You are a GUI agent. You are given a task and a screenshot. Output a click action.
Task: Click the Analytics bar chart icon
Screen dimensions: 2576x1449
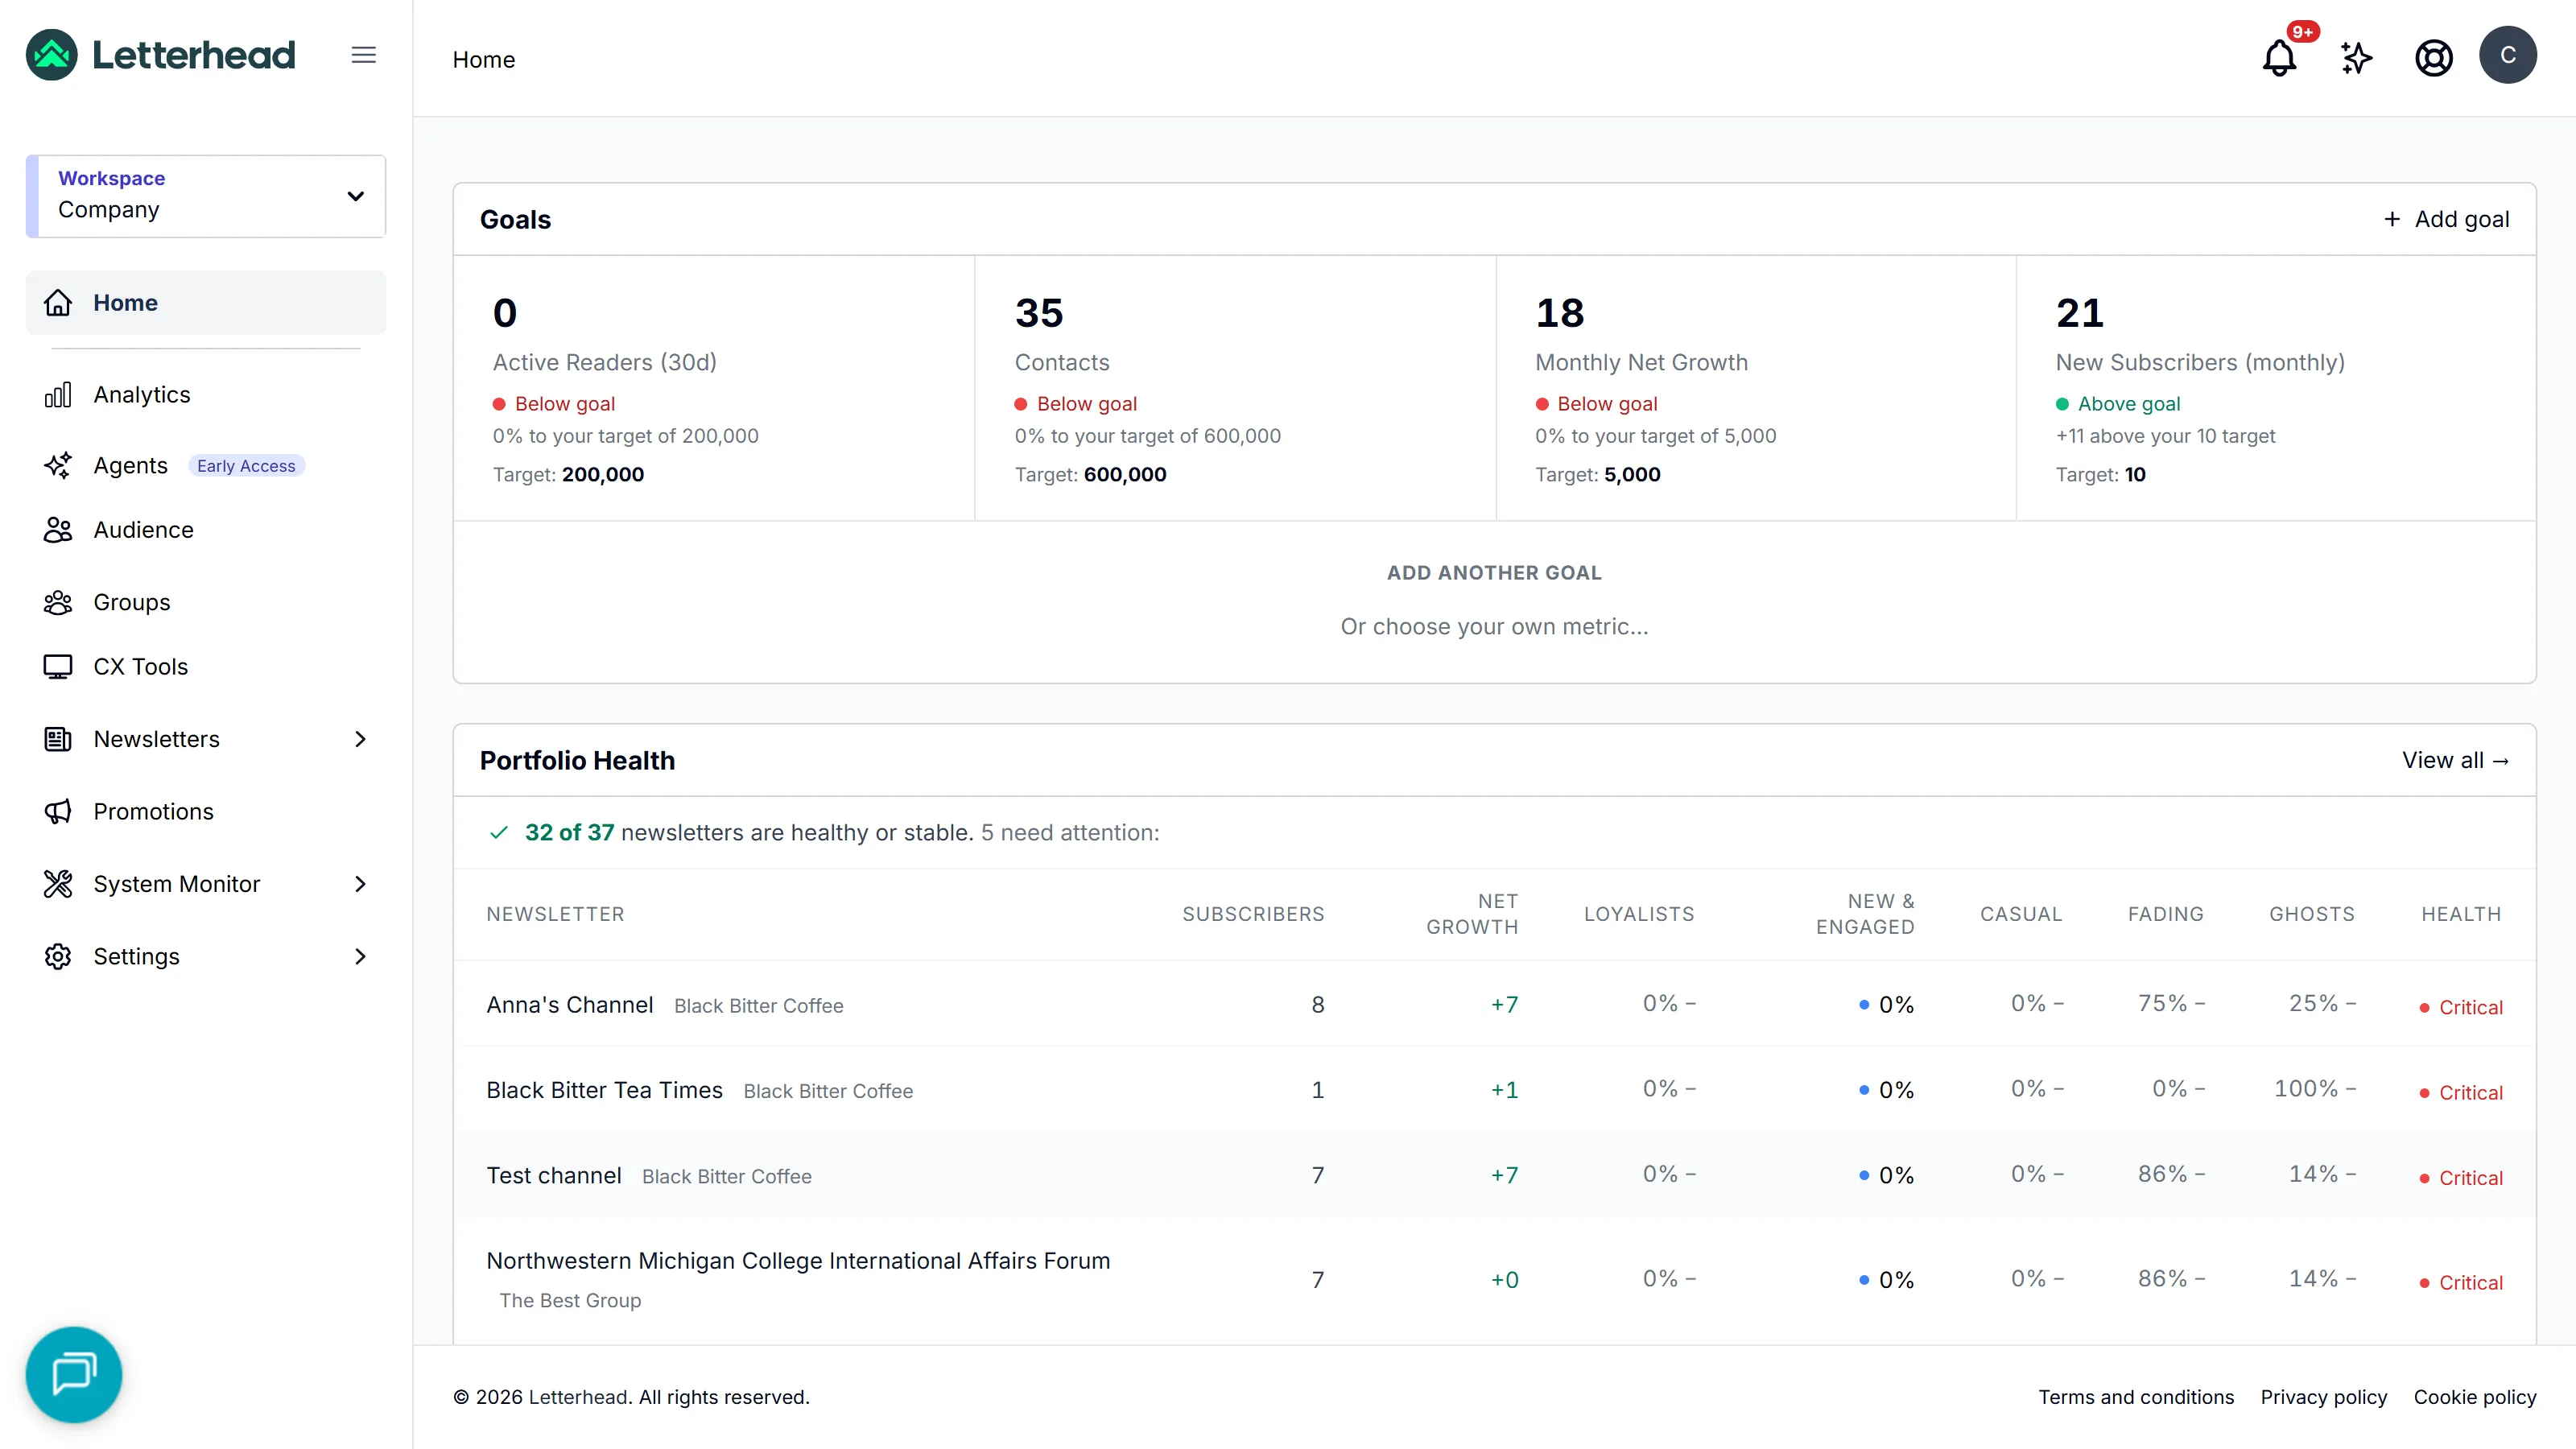click(x=58, y=394)
